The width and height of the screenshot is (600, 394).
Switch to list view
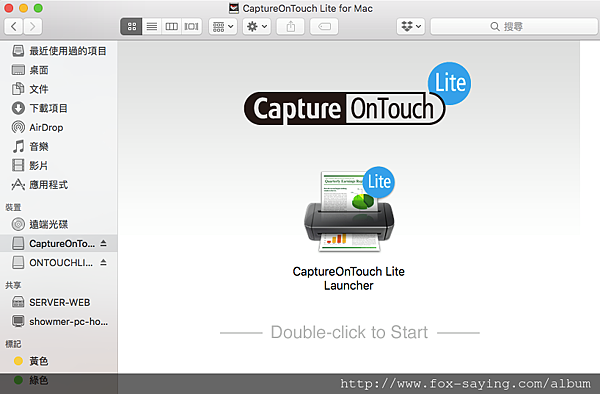[x=152, y=26]
